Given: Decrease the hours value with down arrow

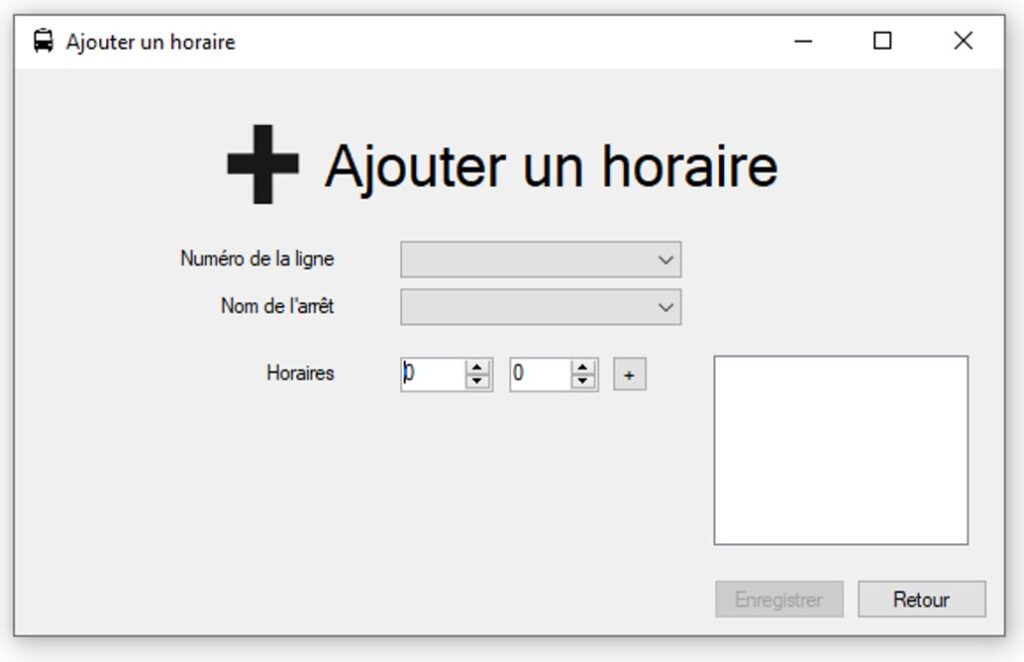Looking at the screenshot, I should (x=477, y=382).
